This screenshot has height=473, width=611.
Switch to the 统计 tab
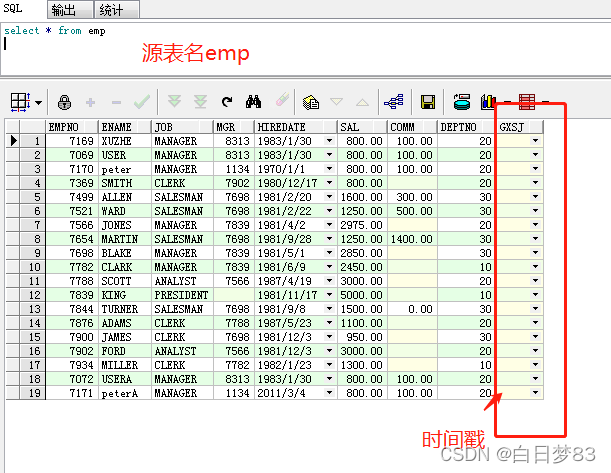tap(117, 10)
